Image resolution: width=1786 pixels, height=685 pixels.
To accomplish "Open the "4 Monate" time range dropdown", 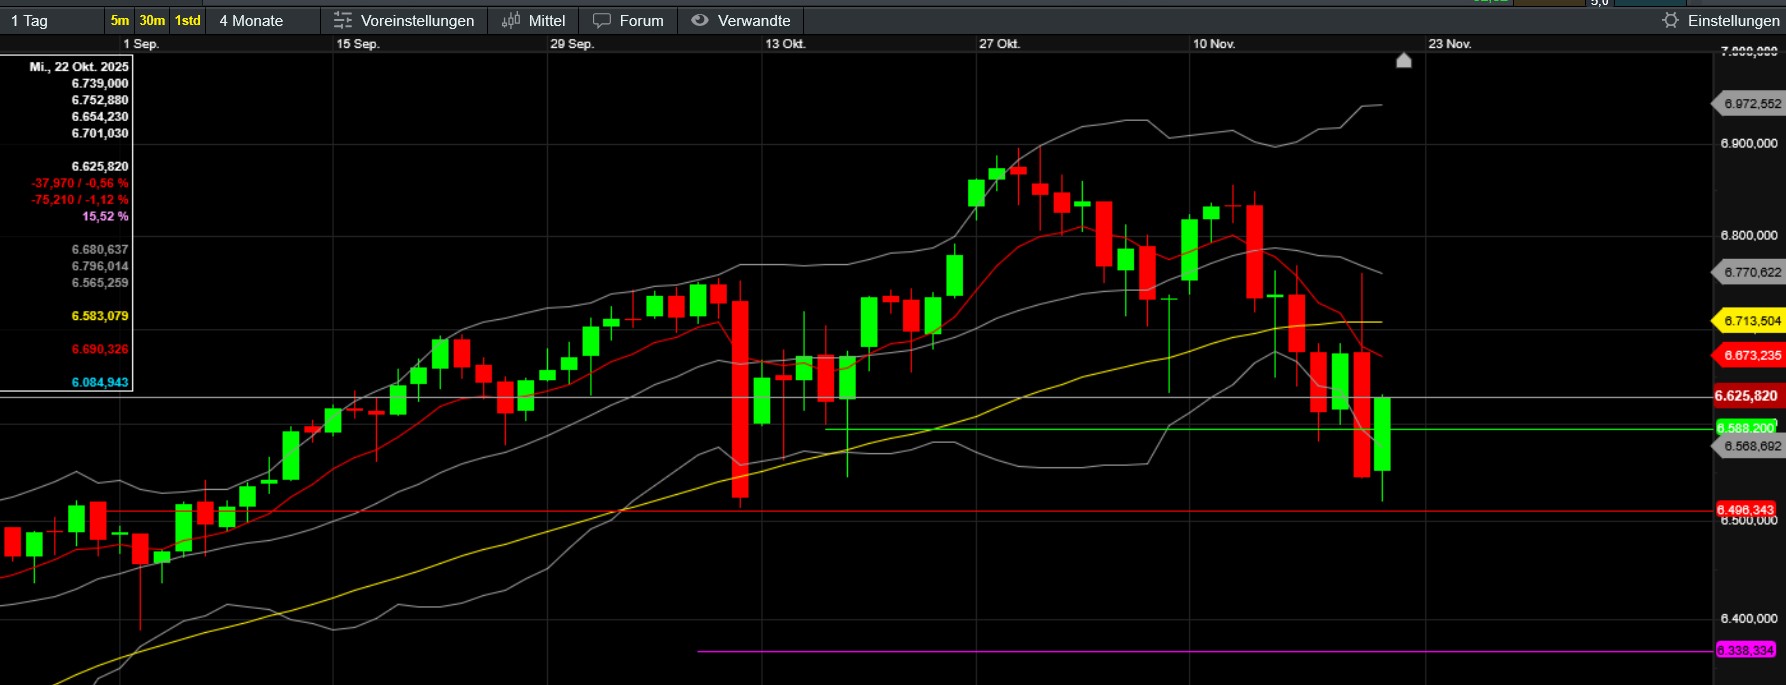I will pyautogui.click(x=263, y=21).
